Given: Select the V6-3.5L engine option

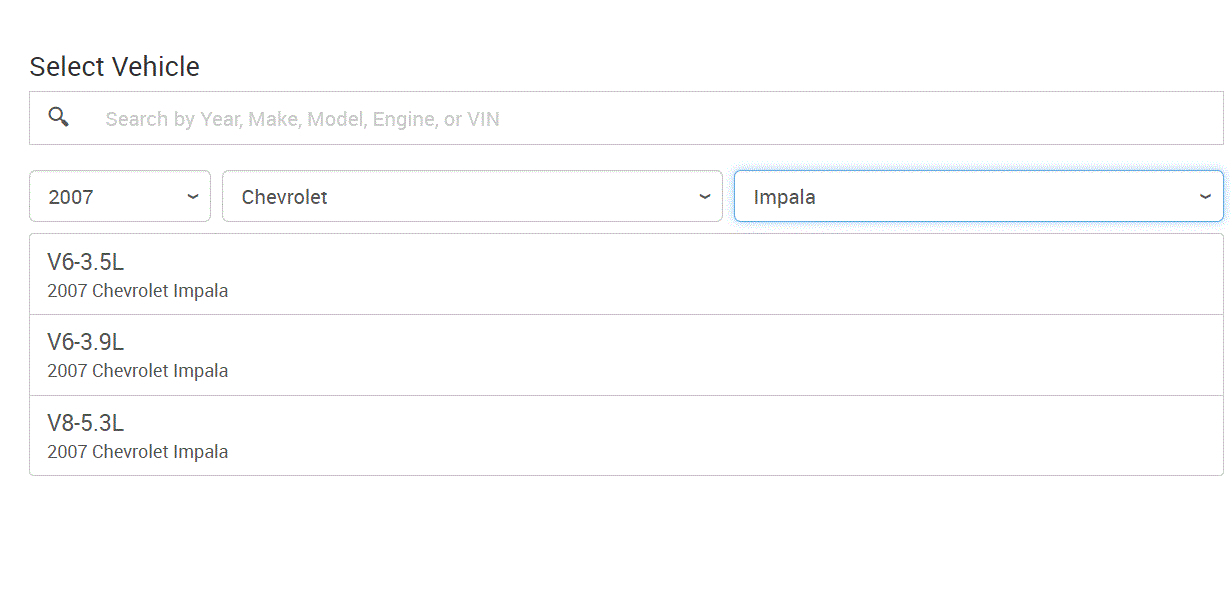Looking at the screenshot, I should pos(626,274).
